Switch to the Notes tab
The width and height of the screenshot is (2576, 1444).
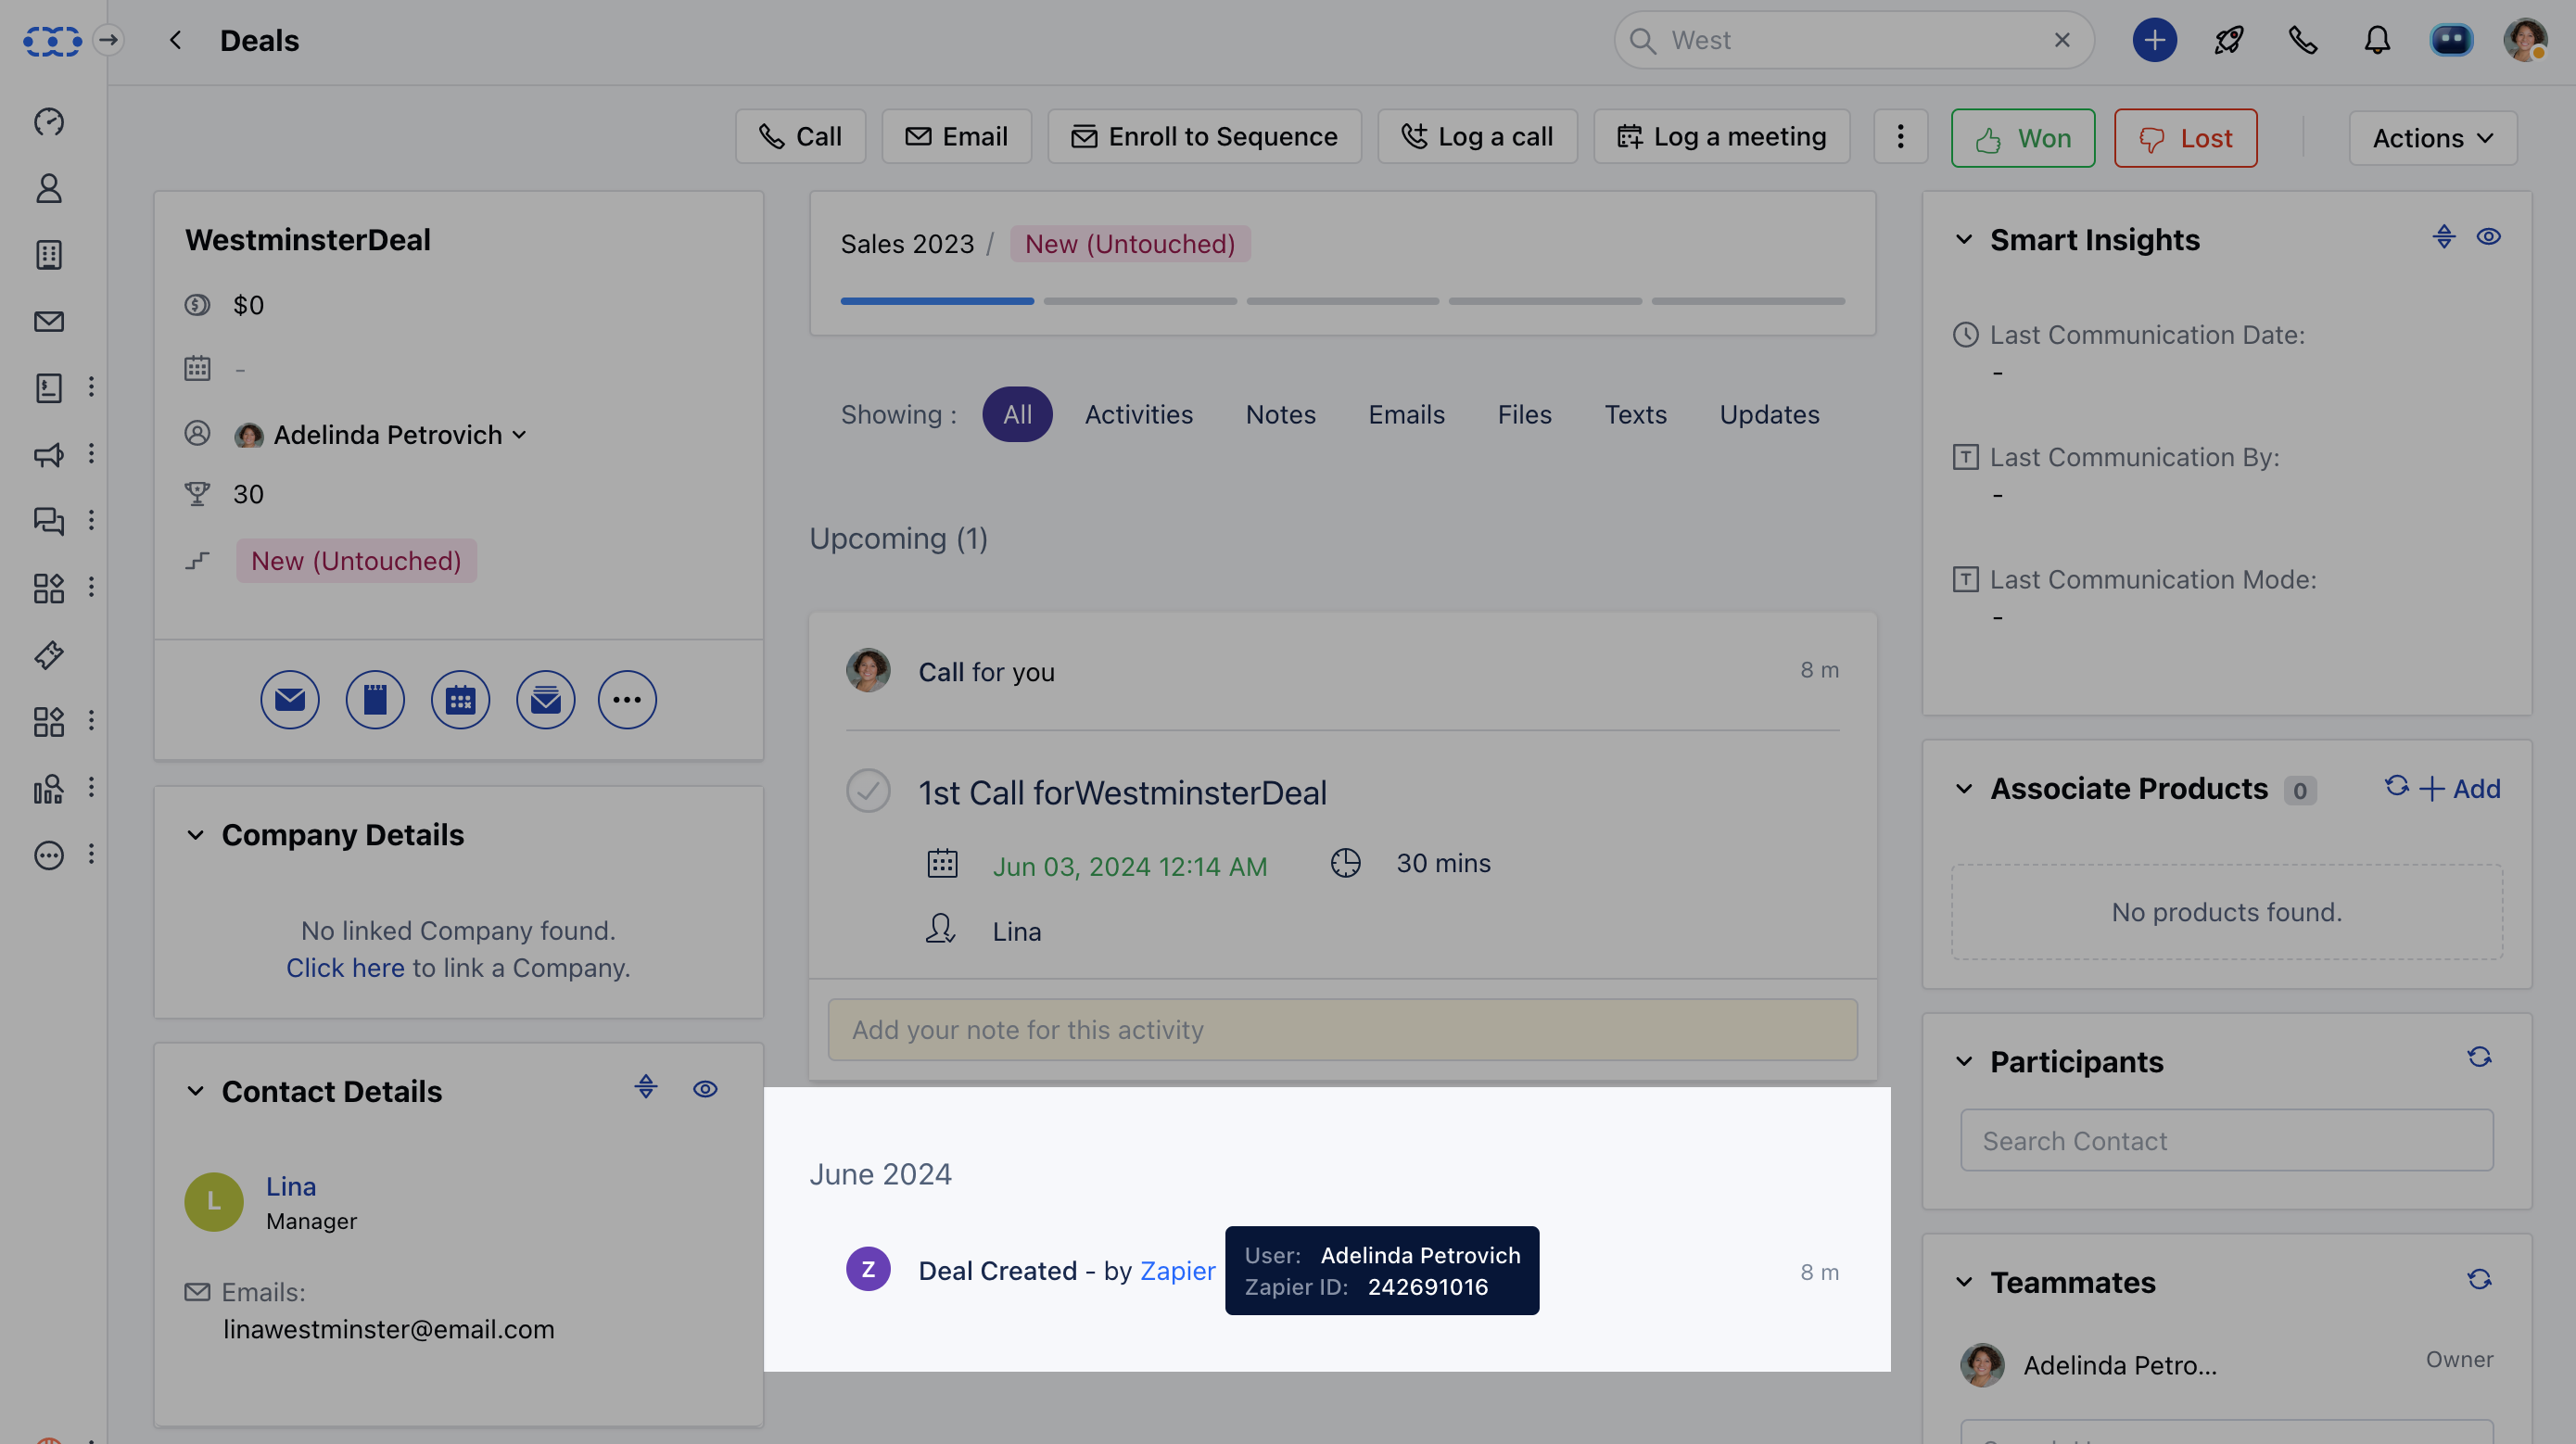pyautogui.click(x=1280, y=414)
